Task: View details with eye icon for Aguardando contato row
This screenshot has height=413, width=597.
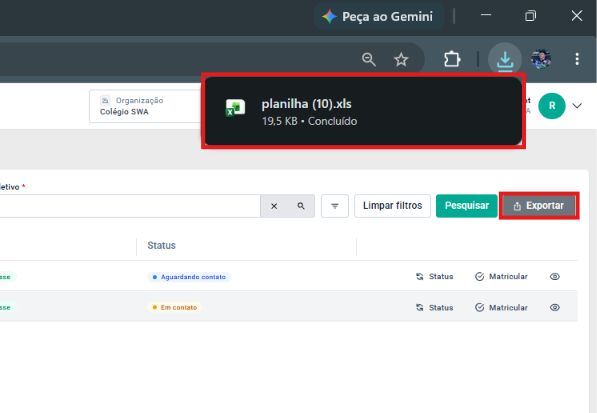Action: coord(555,276)
